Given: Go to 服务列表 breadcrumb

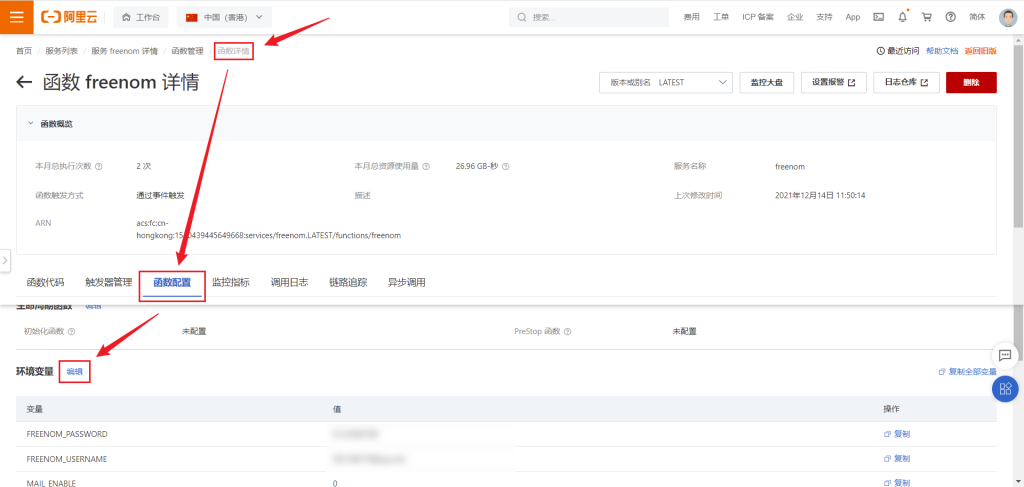Looking at the screenshot, I should (61, 51).
